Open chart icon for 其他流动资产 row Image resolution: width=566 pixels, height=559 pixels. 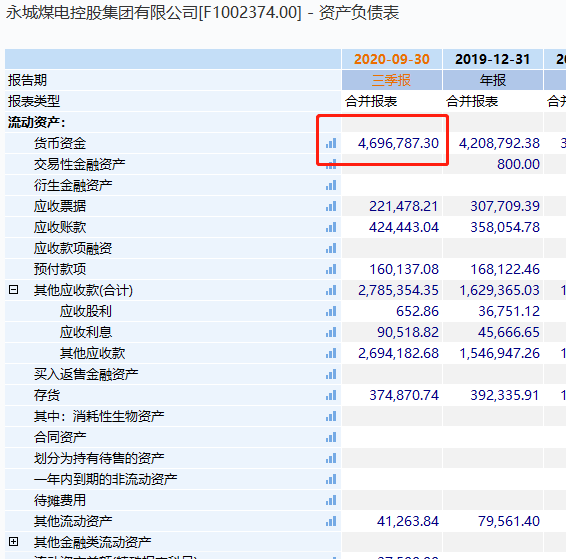point(331,521)
